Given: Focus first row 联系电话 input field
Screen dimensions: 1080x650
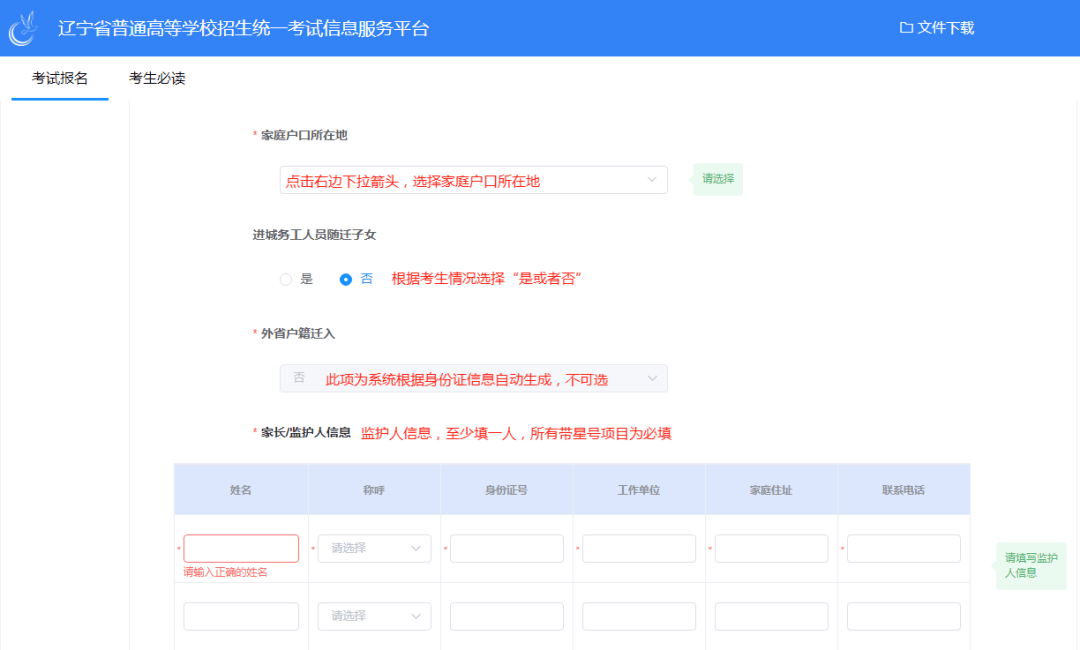Looking at the screenshot, I should point(904,548).
